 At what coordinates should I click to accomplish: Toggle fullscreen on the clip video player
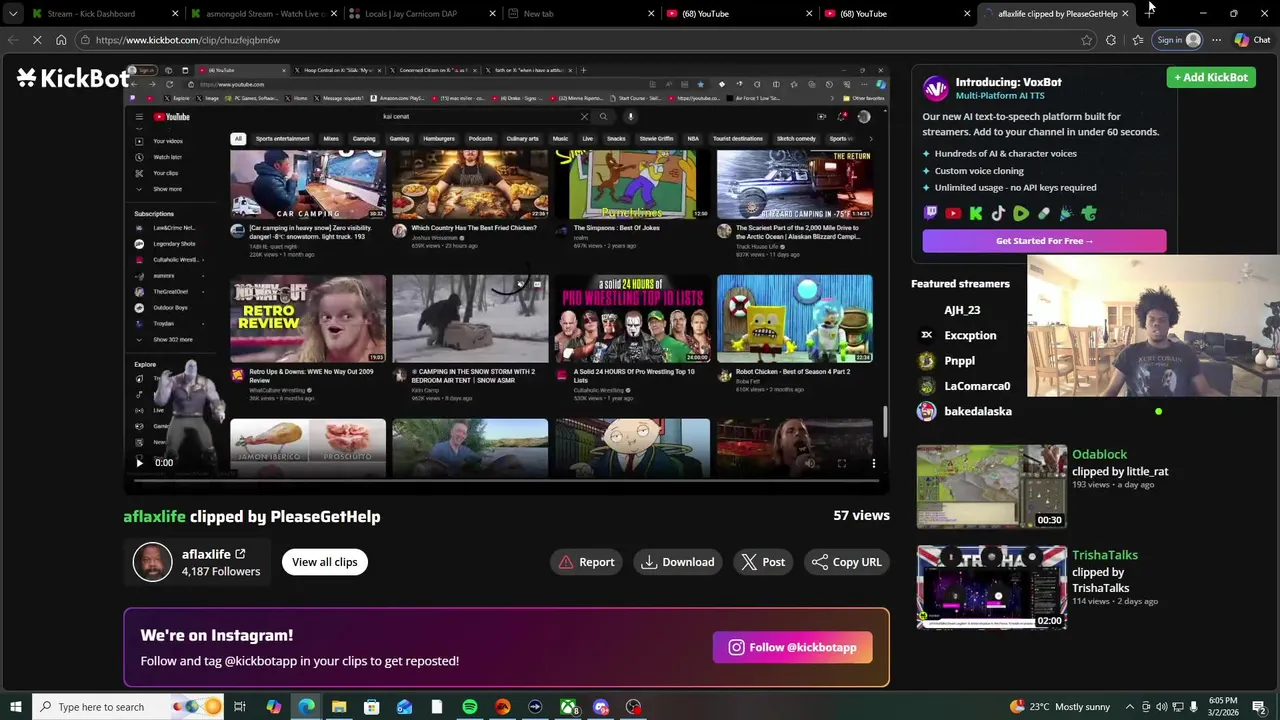tap(842, 463)
